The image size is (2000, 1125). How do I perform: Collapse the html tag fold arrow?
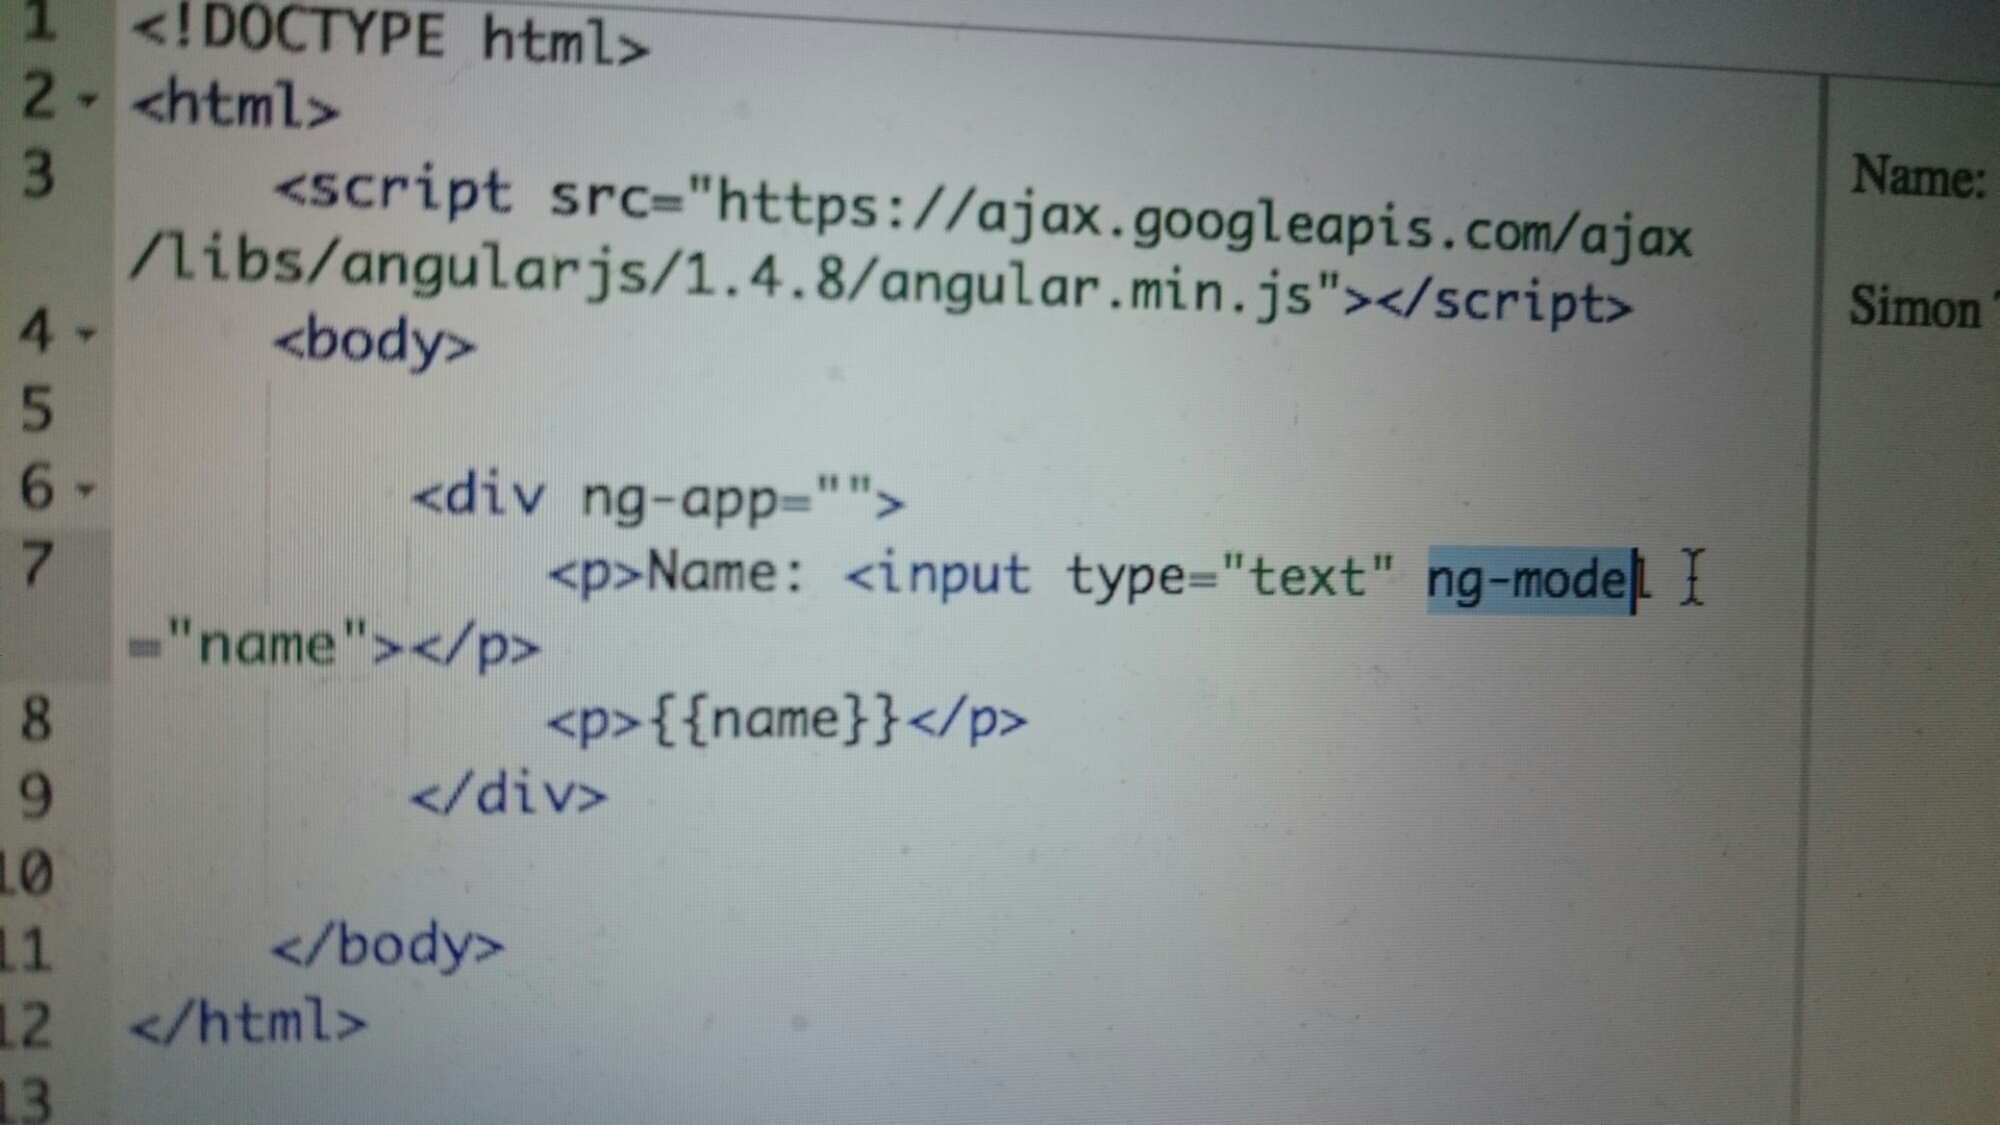[89, 100]
